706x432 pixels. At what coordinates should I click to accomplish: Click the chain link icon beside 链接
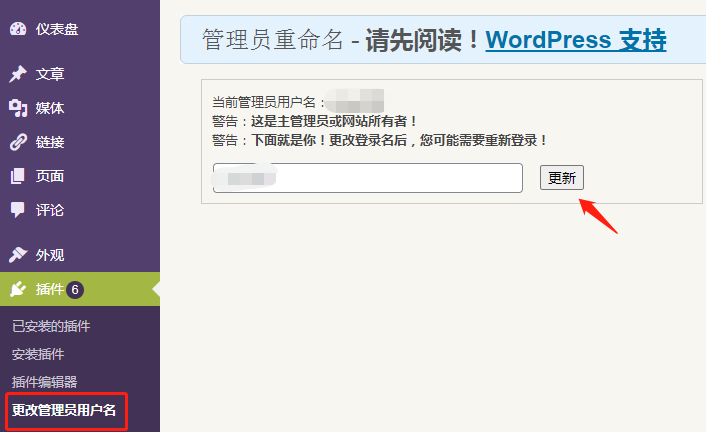coord(18,142)
